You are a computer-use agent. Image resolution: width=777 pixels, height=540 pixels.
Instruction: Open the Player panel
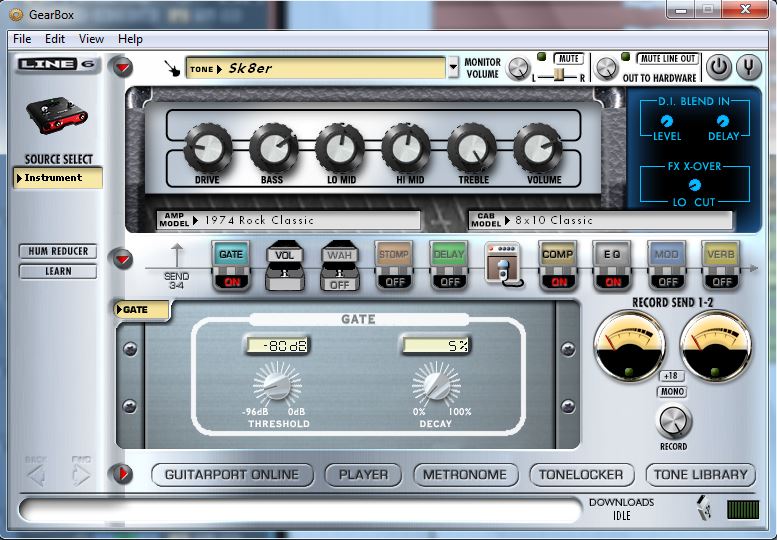pos(363,475)
